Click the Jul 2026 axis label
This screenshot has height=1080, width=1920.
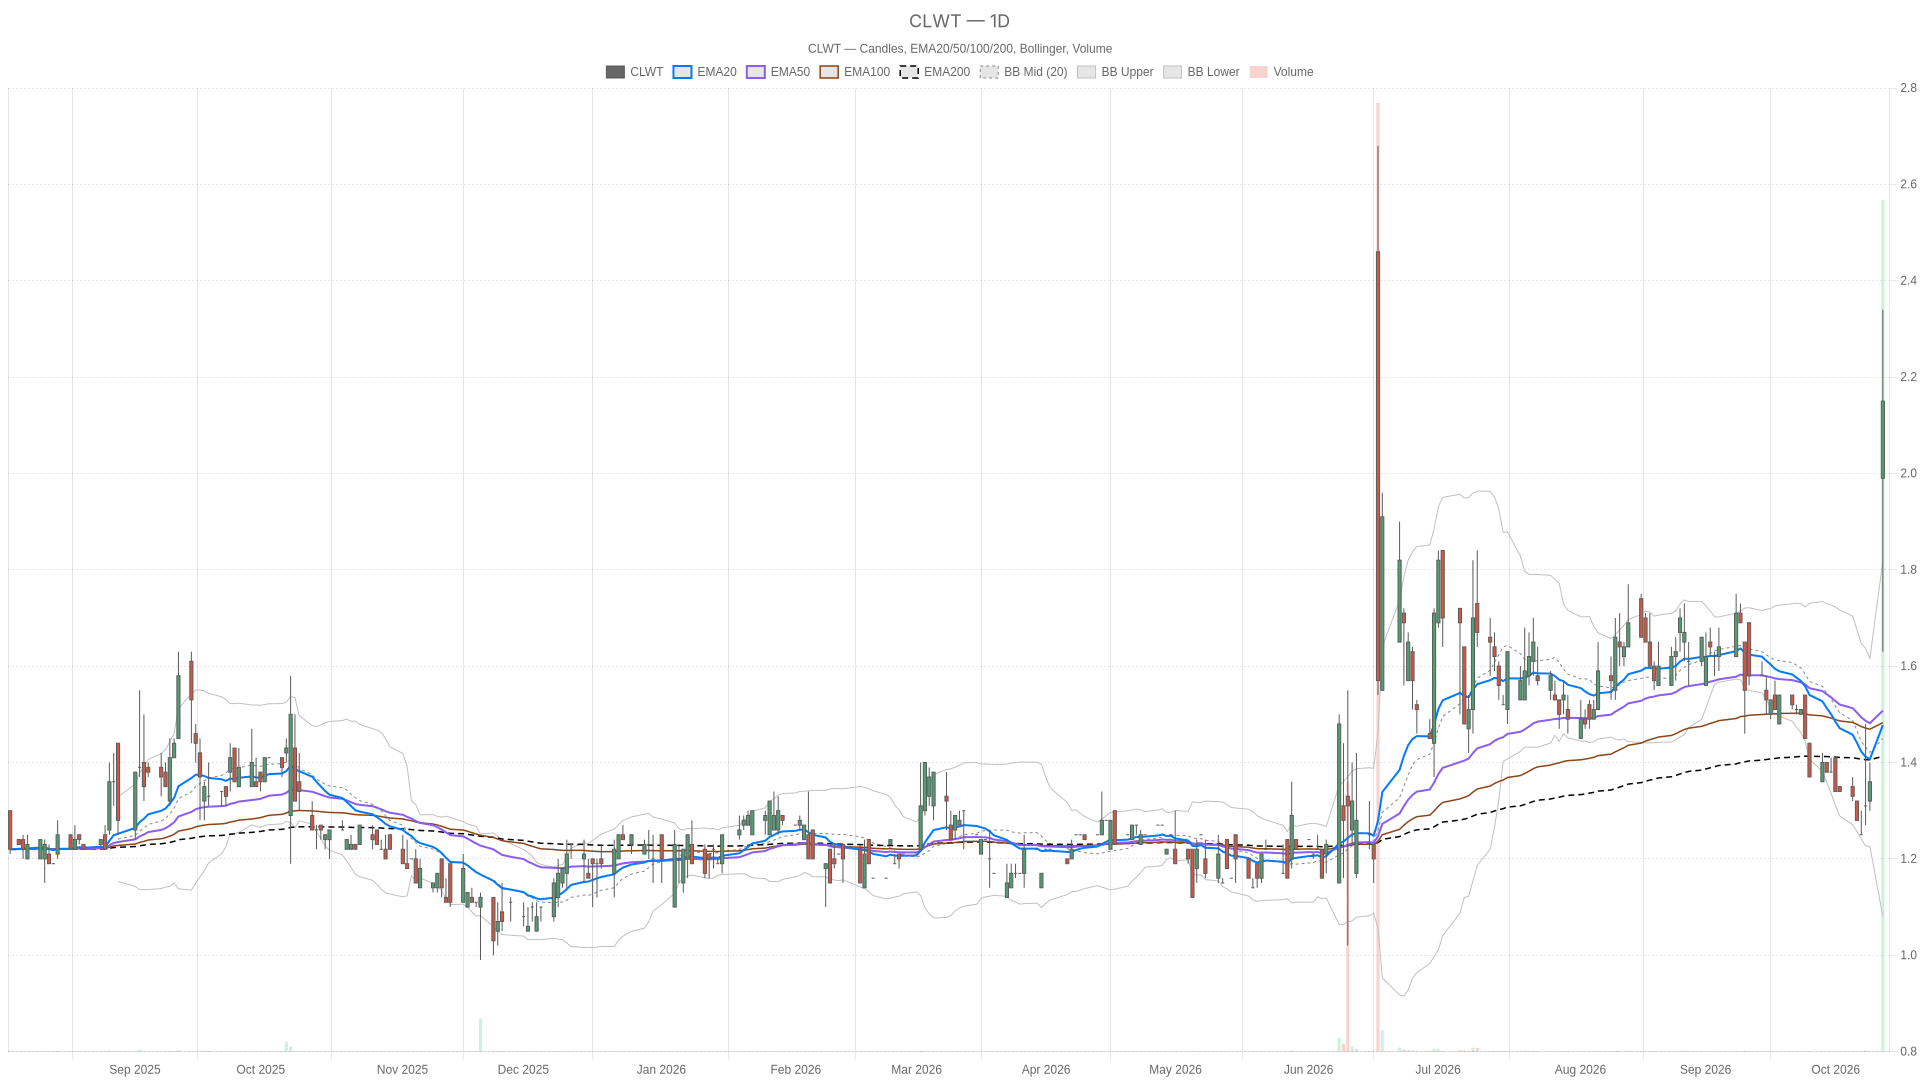click(x=1438, y=1070)
